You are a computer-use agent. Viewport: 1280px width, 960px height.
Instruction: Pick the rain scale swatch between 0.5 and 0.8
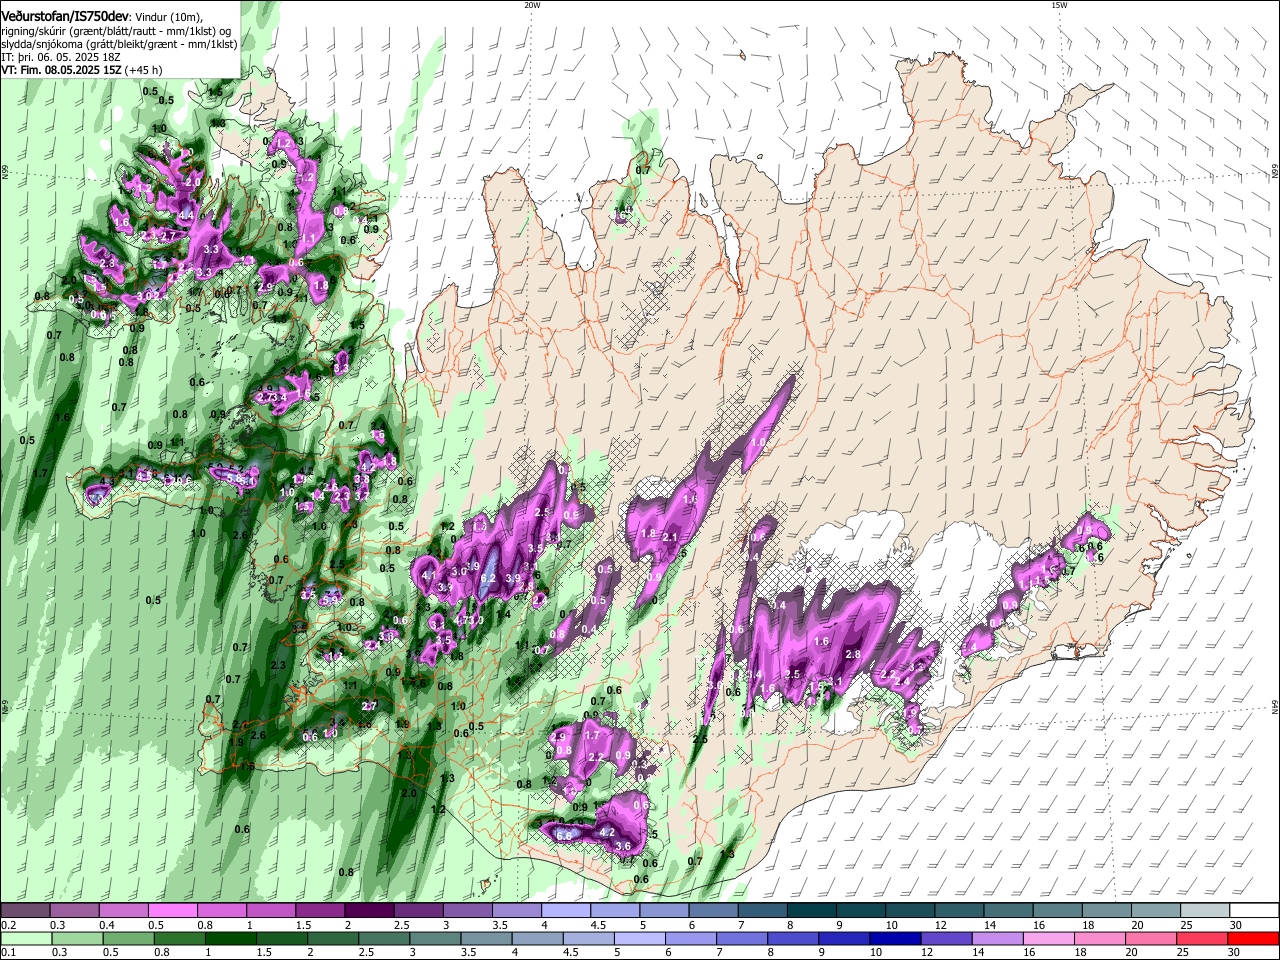click(x=129, y=938)
